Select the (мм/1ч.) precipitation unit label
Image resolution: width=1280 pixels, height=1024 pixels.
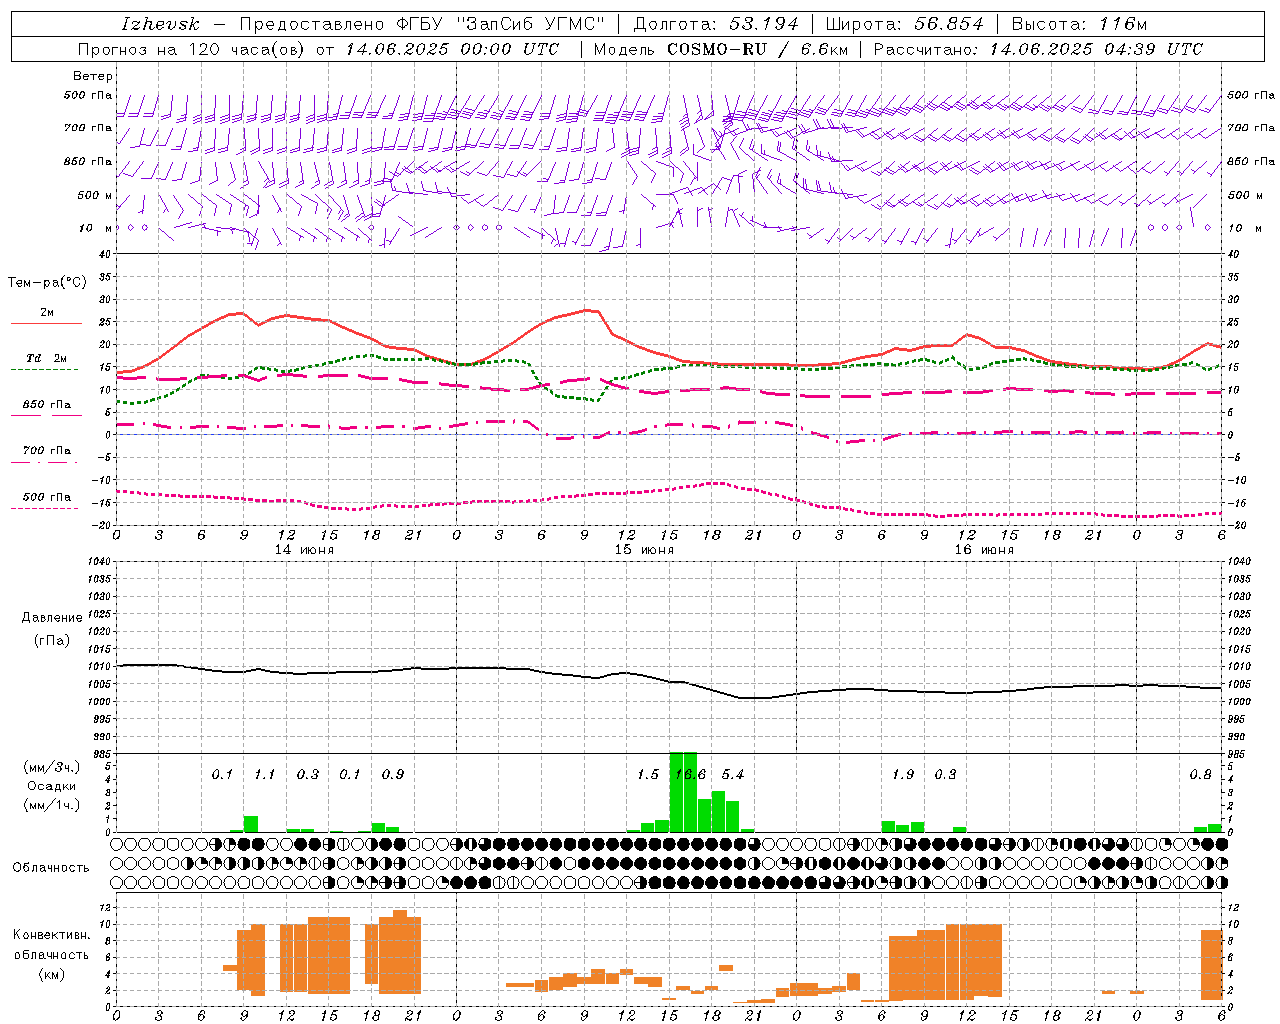point(51,805)
